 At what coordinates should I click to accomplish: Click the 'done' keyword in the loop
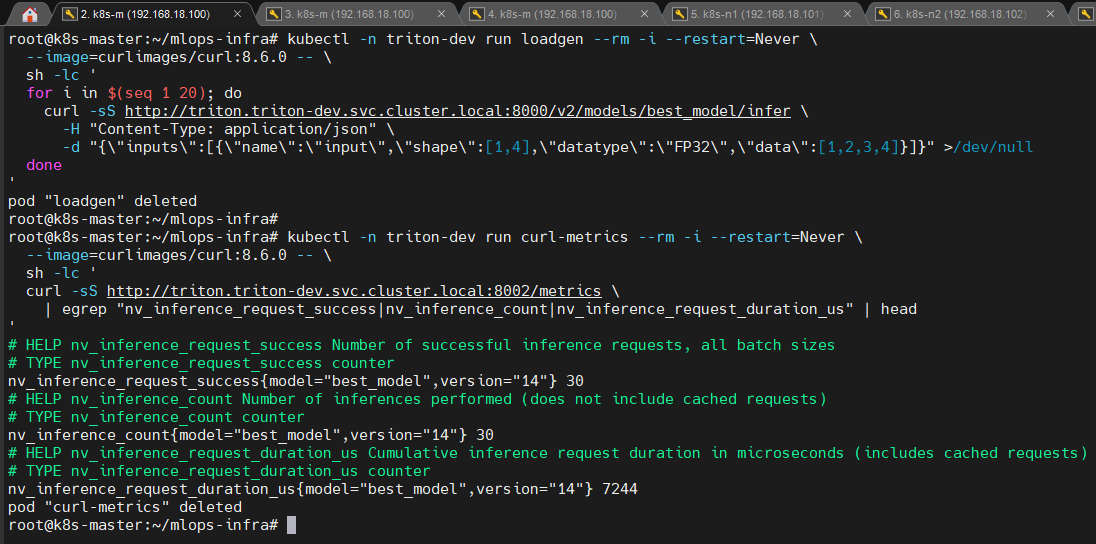click(x=44, y=165)
